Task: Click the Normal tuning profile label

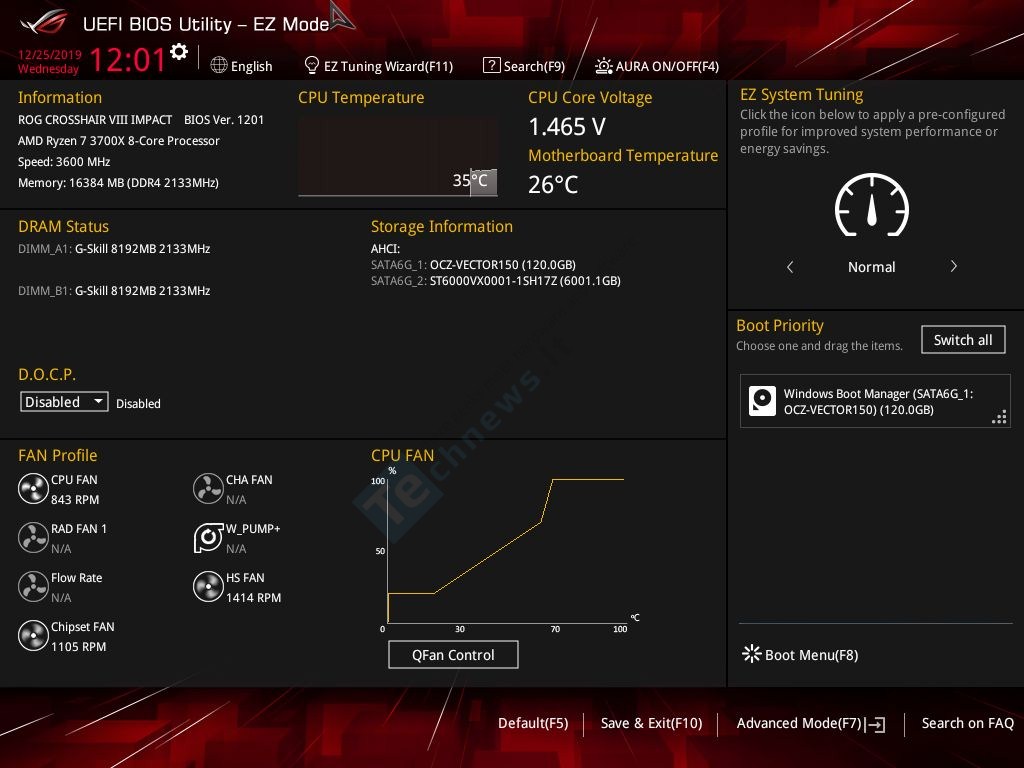Action: click(x=871, y=267)
